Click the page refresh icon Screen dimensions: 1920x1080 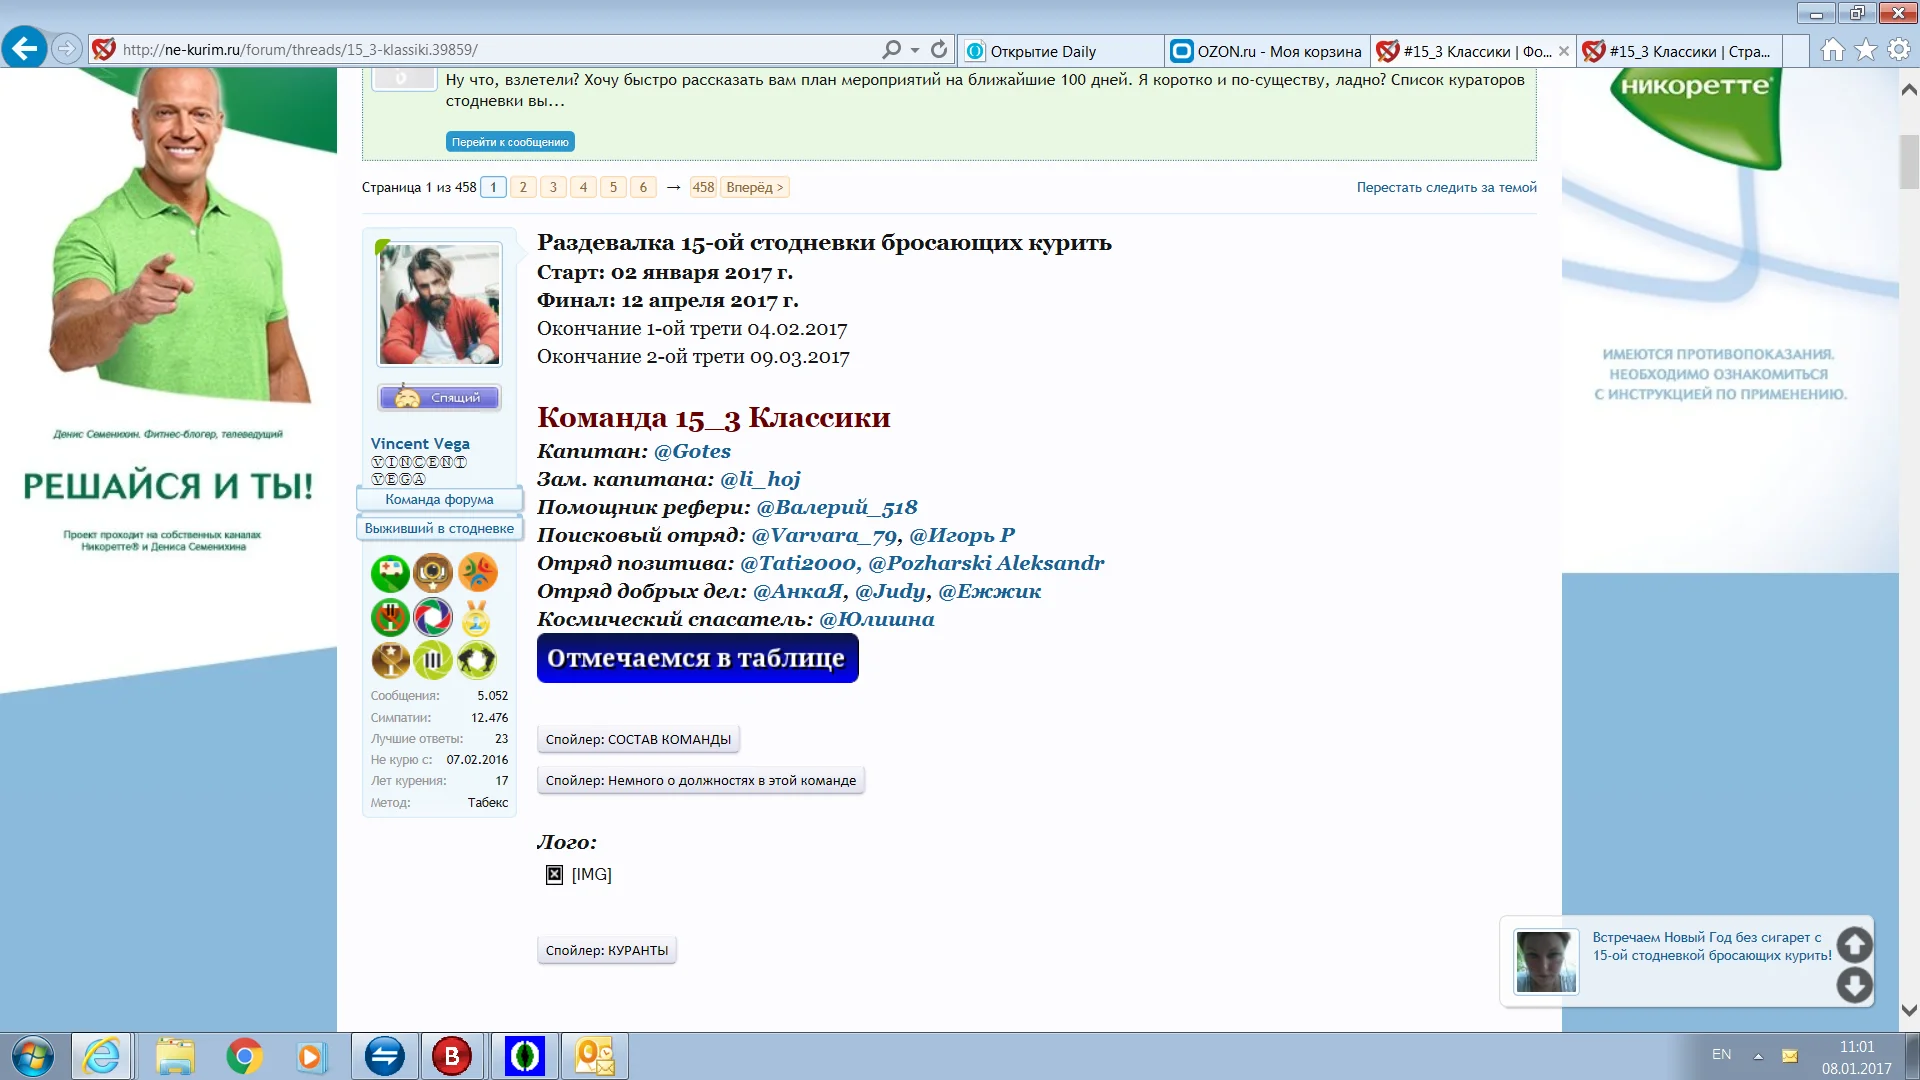[938, 50]
